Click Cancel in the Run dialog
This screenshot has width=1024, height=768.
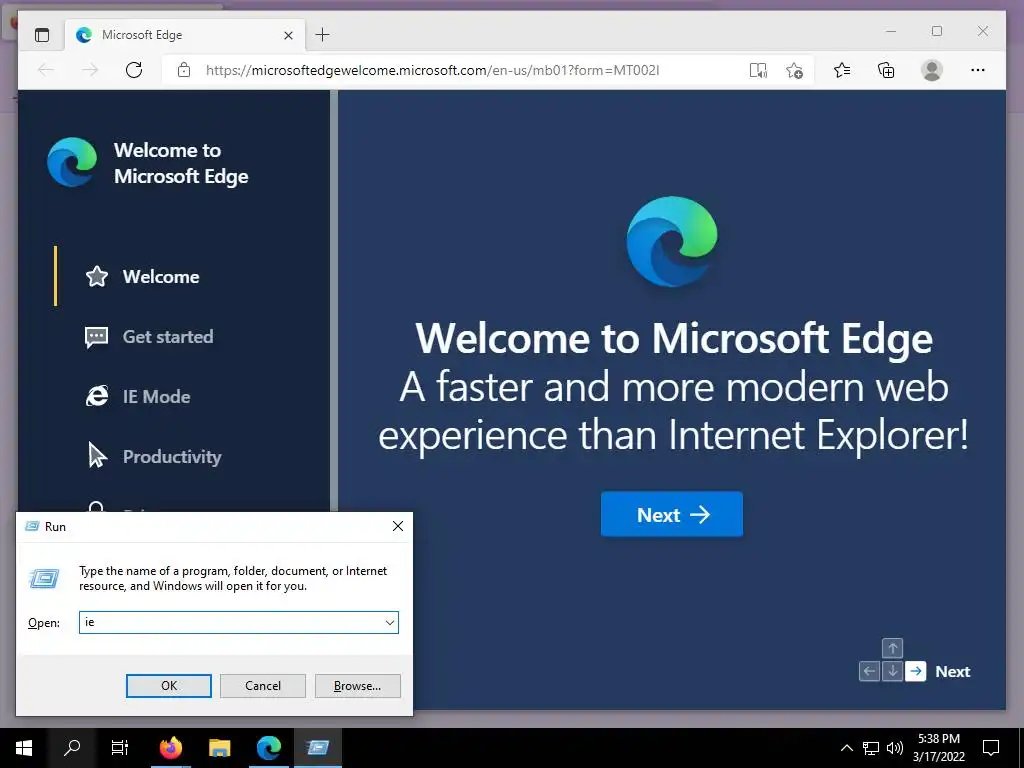coord(263,686)
